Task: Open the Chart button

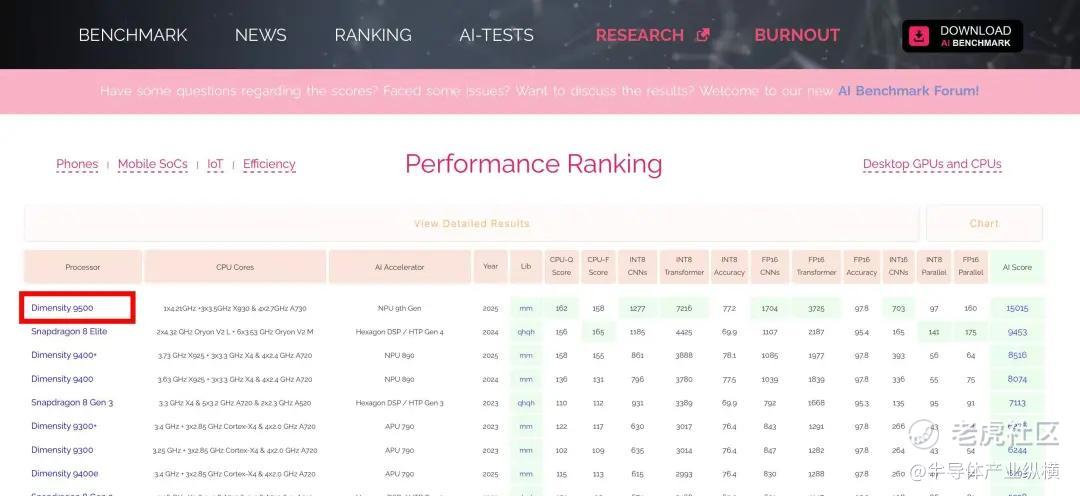Action: (x=984, y=223)
